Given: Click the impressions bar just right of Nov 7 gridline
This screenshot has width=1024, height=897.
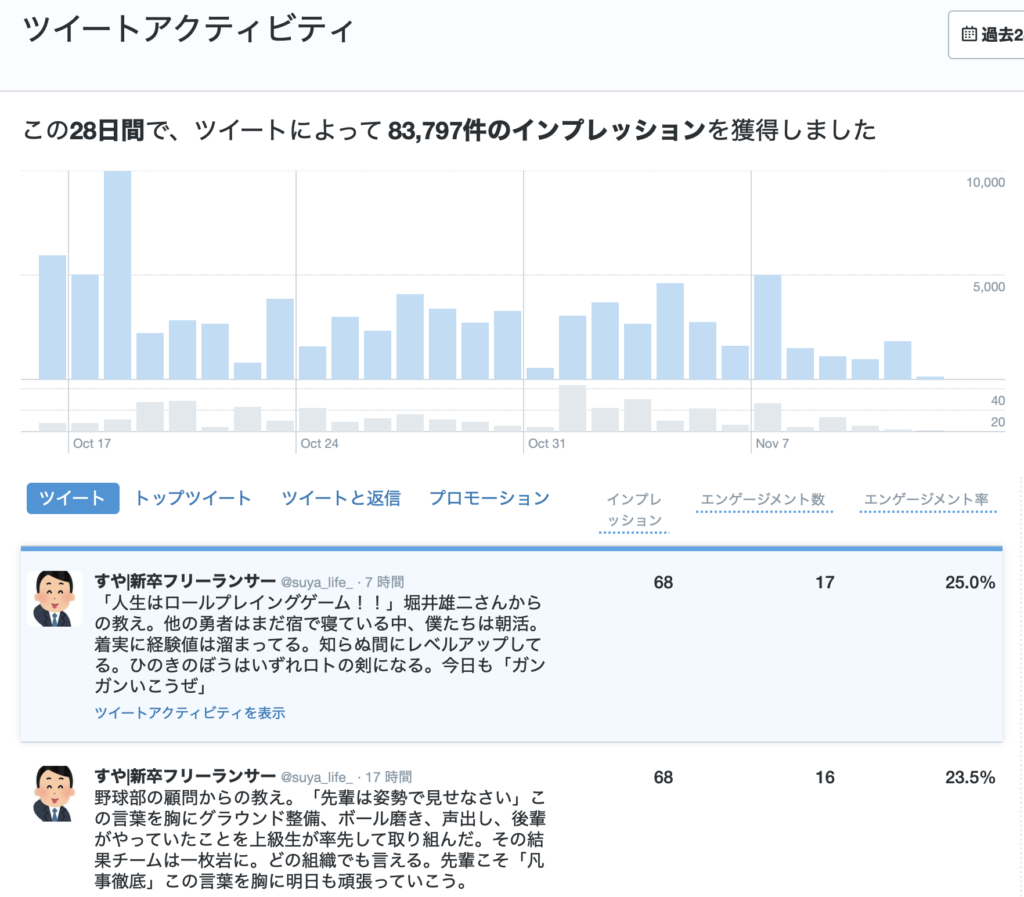Looking at the screenshot, I should coord(767,327).
